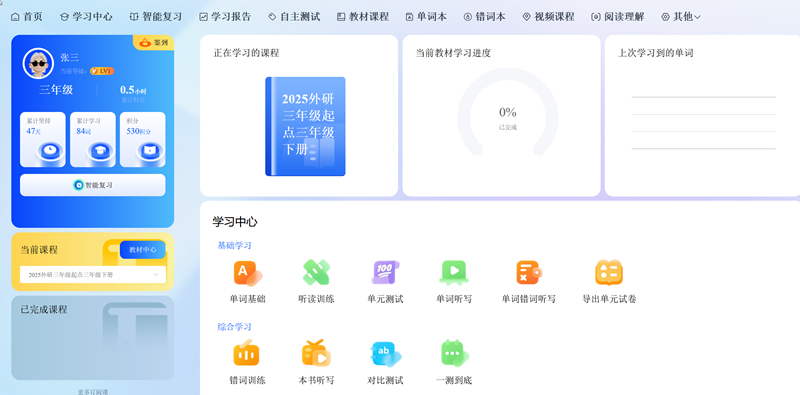Click the 2025外研 textbook cover
The image size is (800, 395).
tap(305, 127)
